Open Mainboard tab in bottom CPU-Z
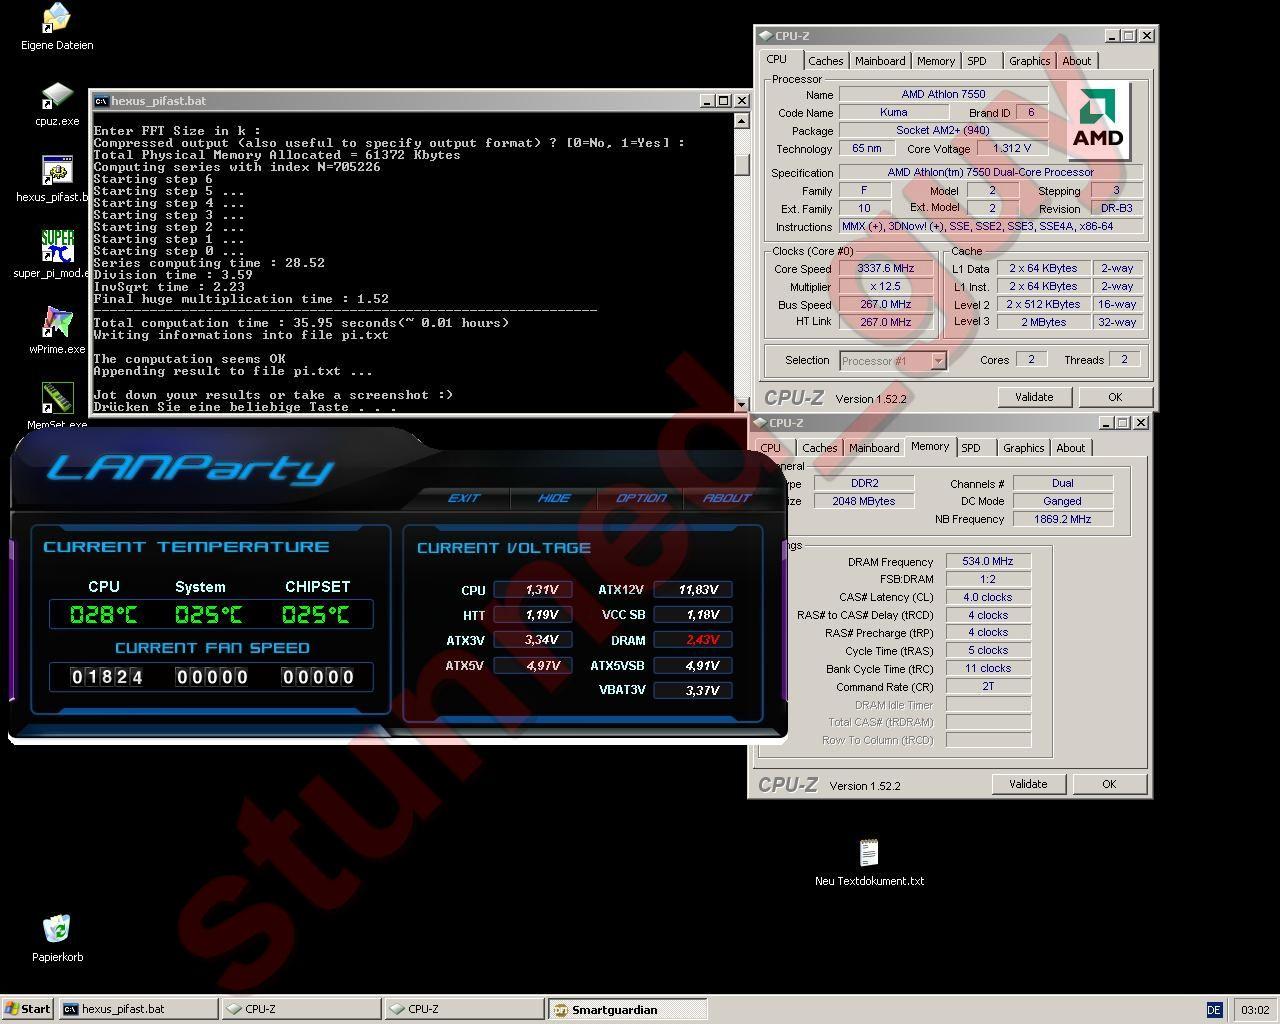The height and width of the screenshot is (1024, 1280). point(874,448)
